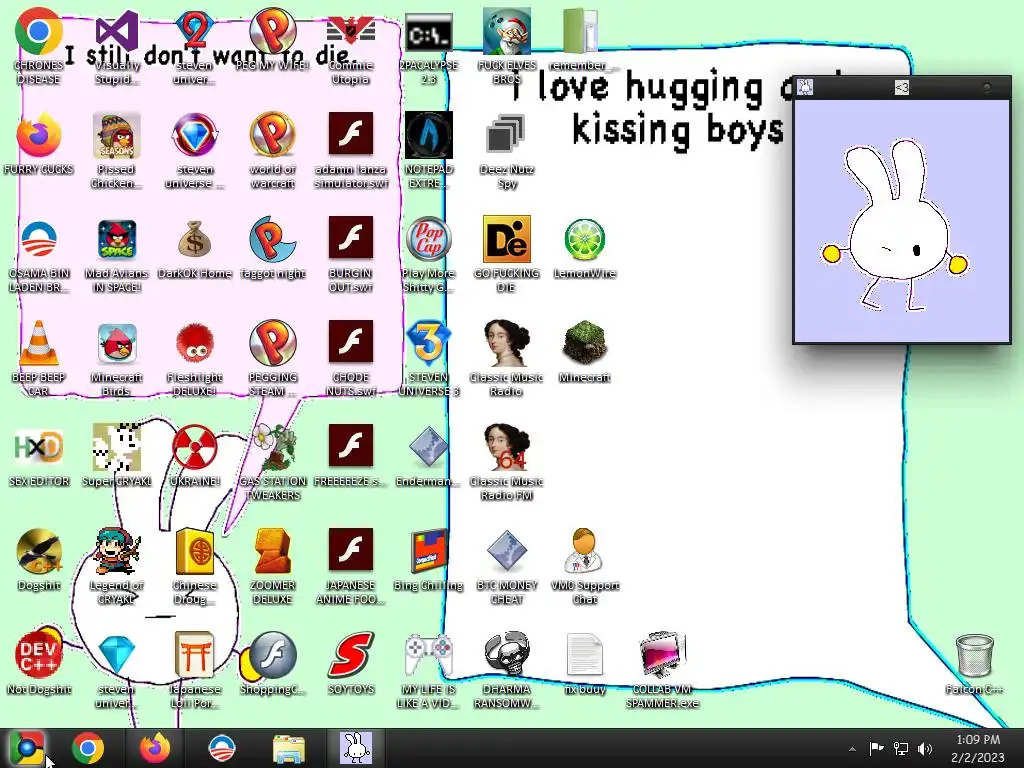Image resolution: width=1024 pixels, height=768 pixels.
Task: Open the DarkOK Home money bag icon
Action: pyautogui.click(x=195, y=240)
